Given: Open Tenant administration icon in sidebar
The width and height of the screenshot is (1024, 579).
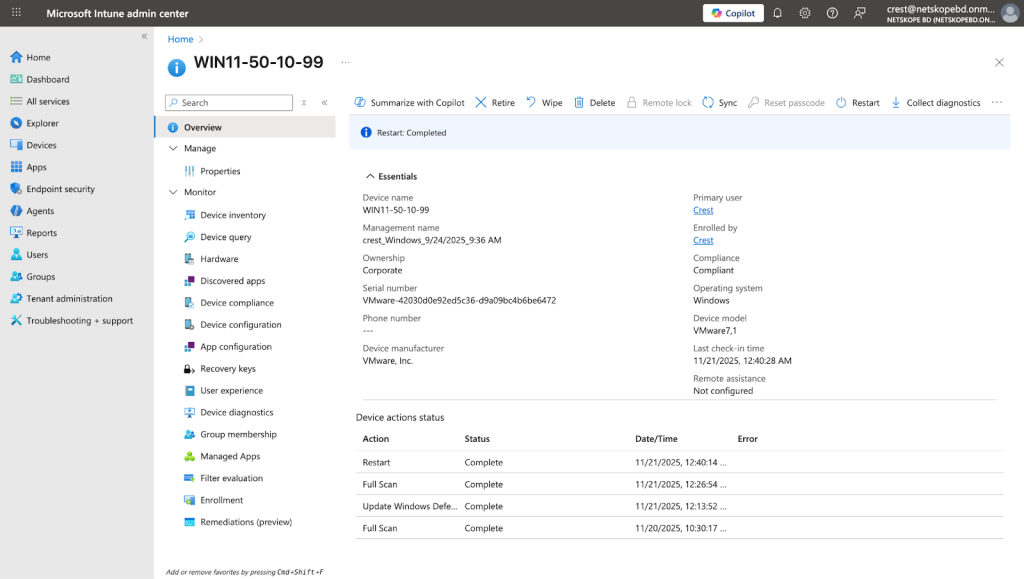Looking at the screenshot, I should (16, 298).
